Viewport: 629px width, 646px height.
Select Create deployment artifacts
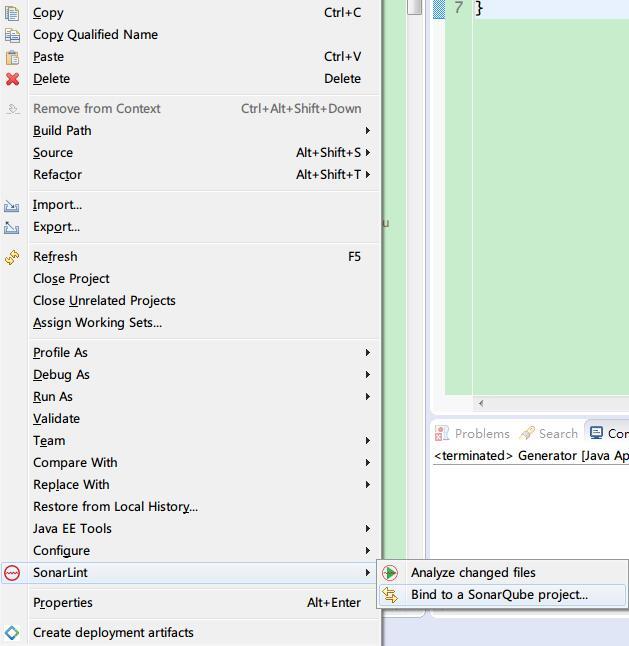pos(190,633)
